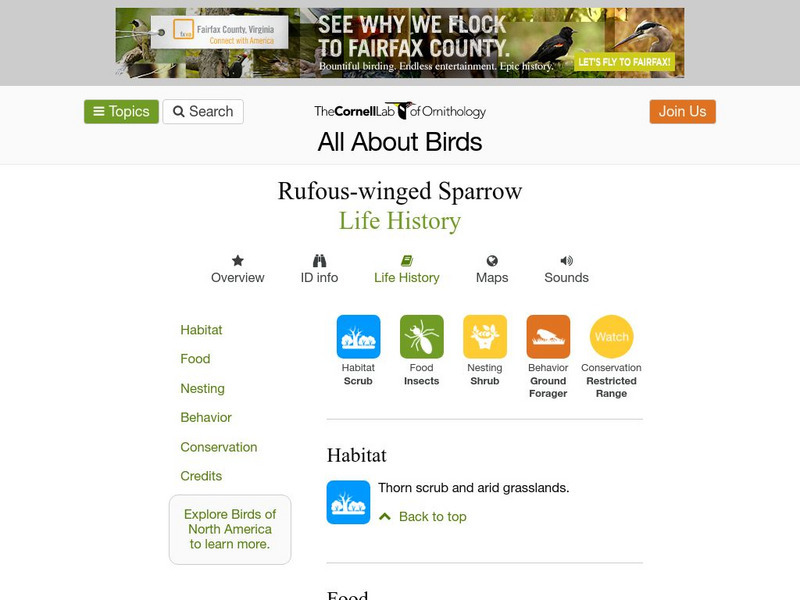The image size is (800, 600).
Task: Click the Cornell Lab of Ornithology logo
Action: (x=400, y=111)
